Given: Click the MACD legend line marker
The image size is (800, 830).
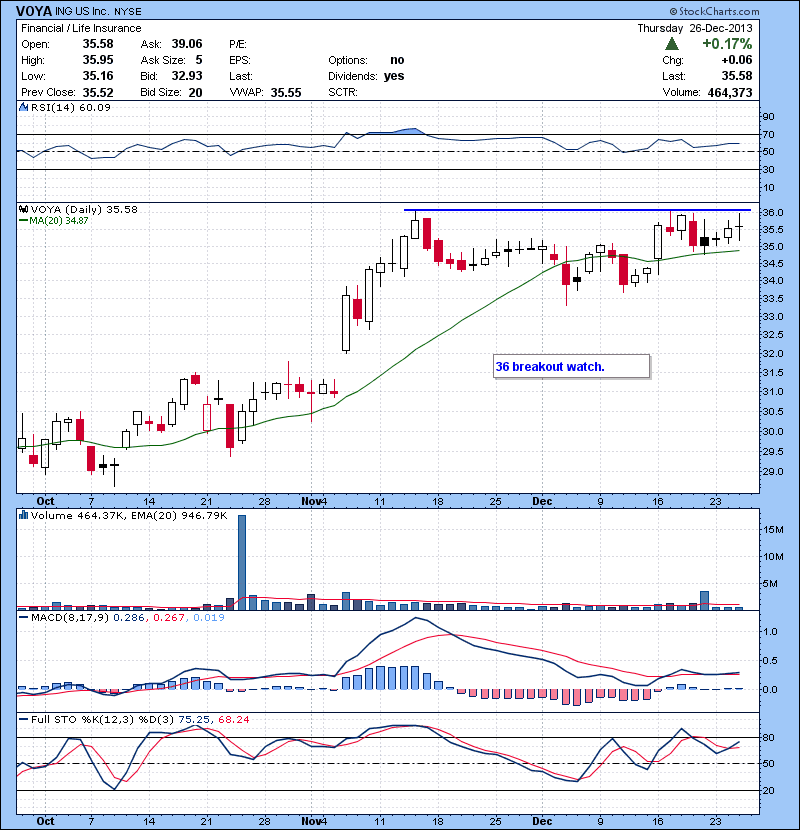Looking at the screenshot, I should click(x=23, y=617).
